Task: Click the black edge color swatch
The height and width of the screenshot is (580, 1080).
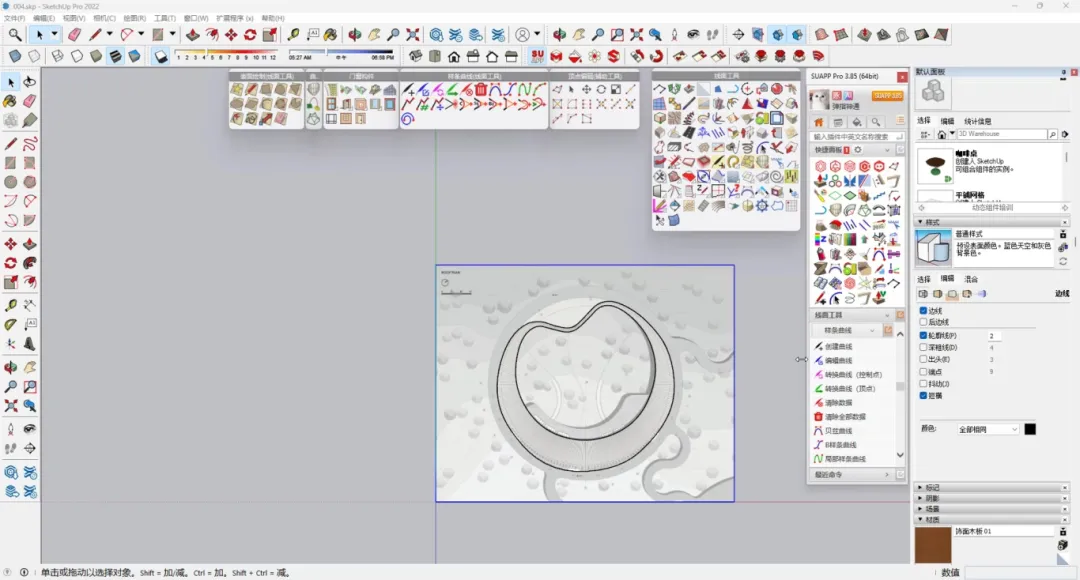Action: point(1030,429)
